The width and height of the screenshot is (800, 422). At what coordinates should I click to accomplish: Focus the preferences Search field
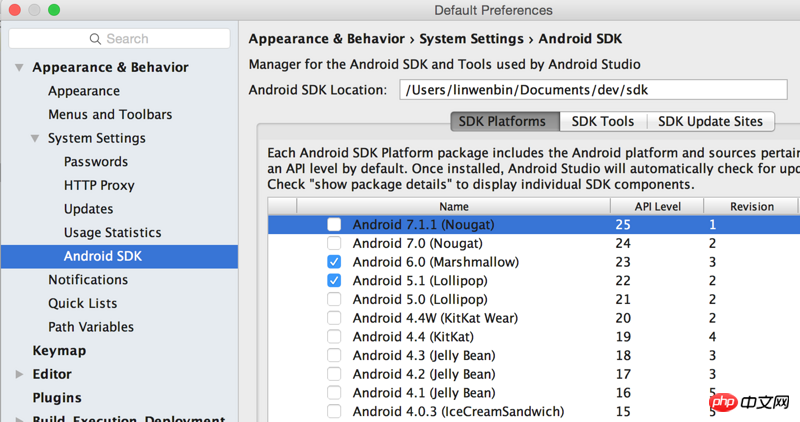pyautogui.click(x=119, y=39)
